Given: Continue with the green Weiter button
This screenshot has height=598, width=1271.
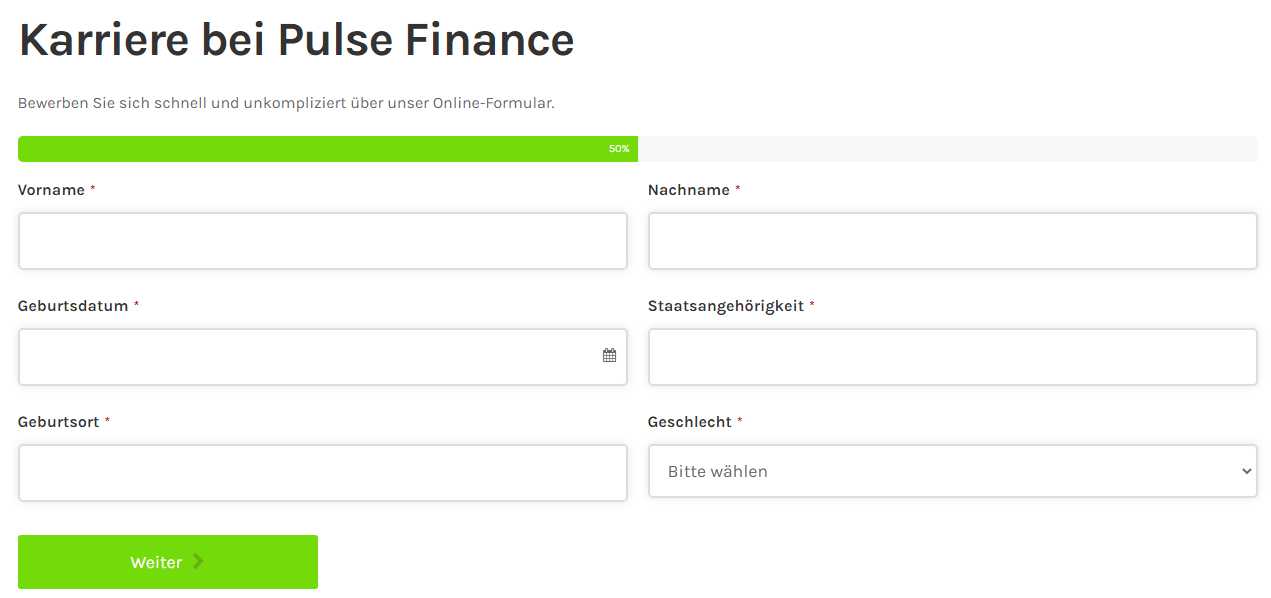Looking at the screenshot, I should click(168, 562).
